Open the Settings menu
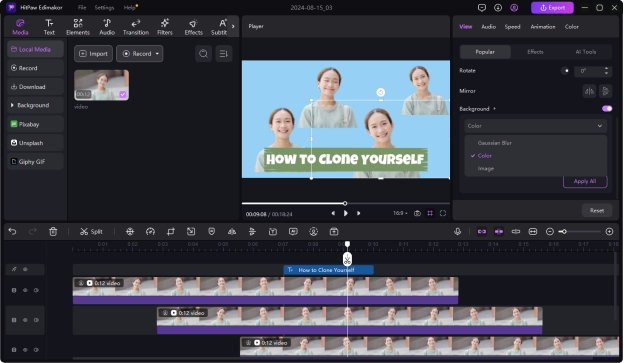 pos(104,8)
